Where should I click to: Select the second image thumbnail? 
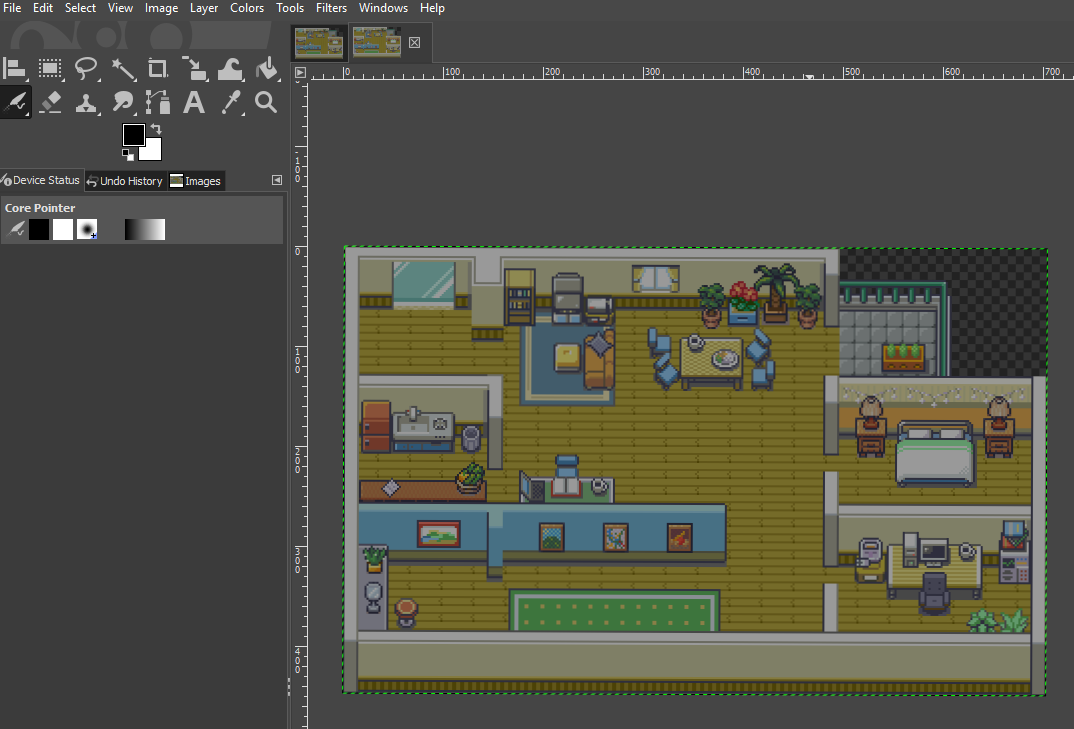[375, 42]
